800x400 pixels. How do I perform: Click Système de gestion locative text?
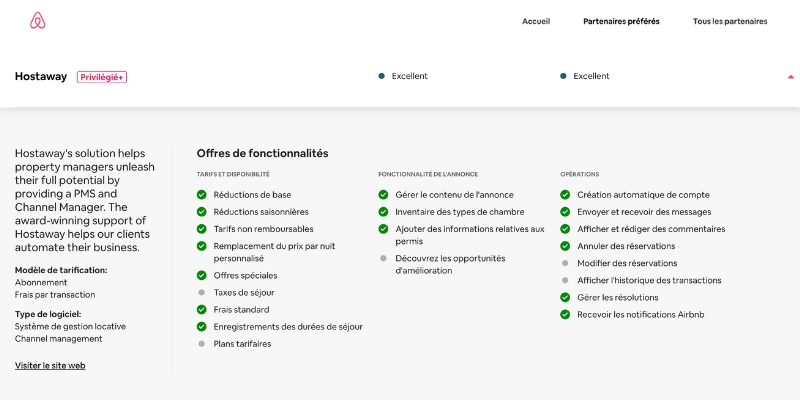[x=70, y=327]
